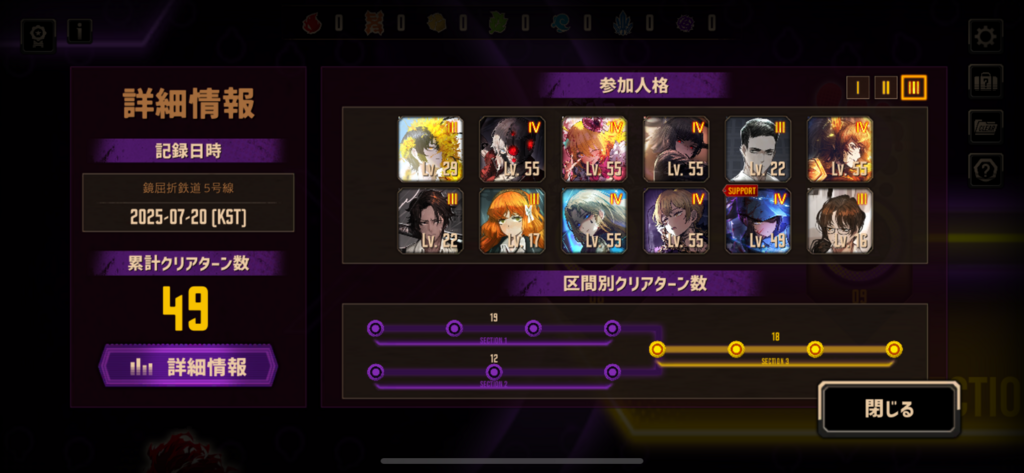This screenshot has height=473, width=1024.
Task: Select the SUPPORT identity Lv. 49
Action: pos(758,221)
